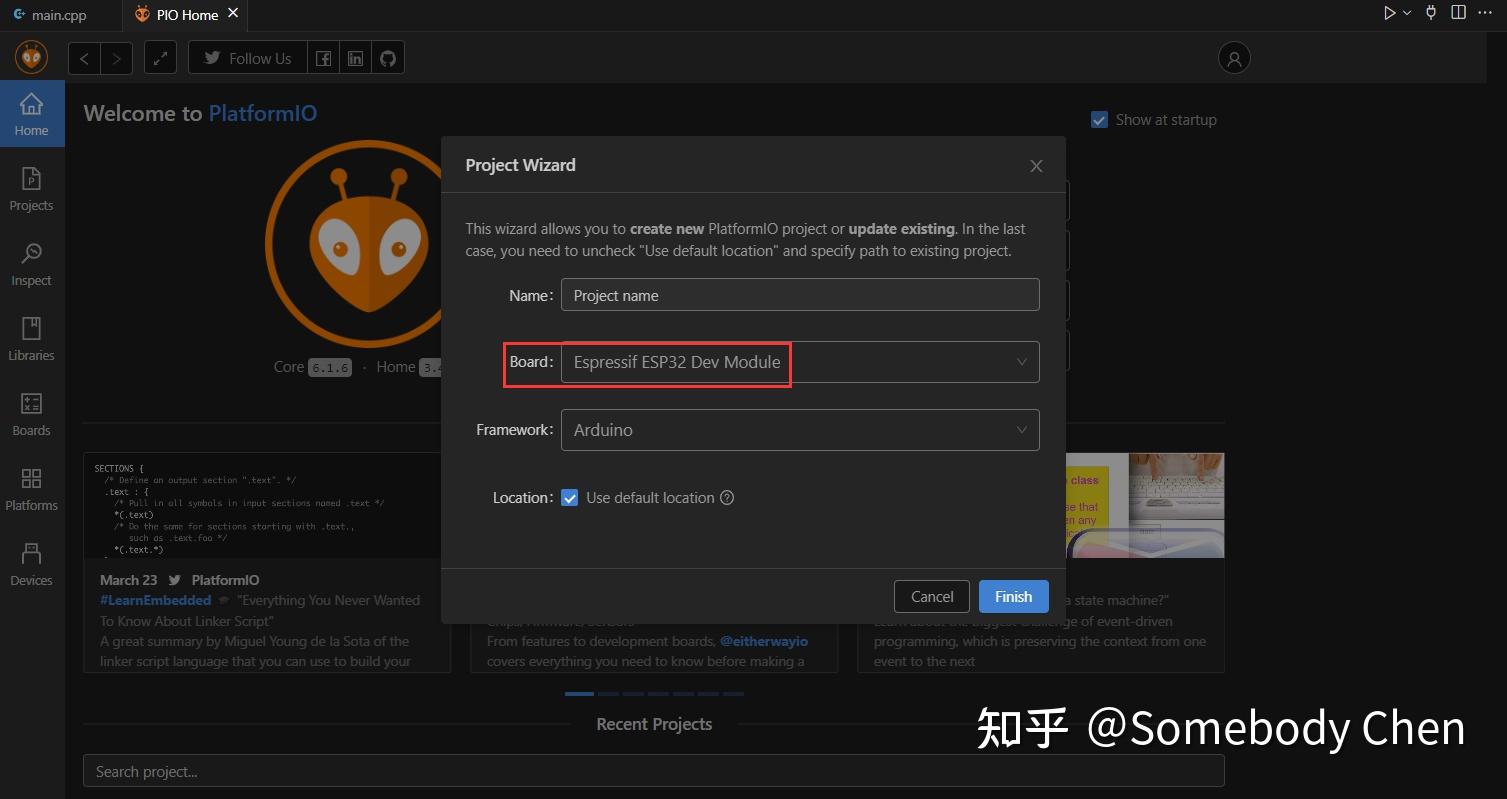Open the LinkedIn icon link
This screenshot has width=1507, height=799.
[355, 58]
